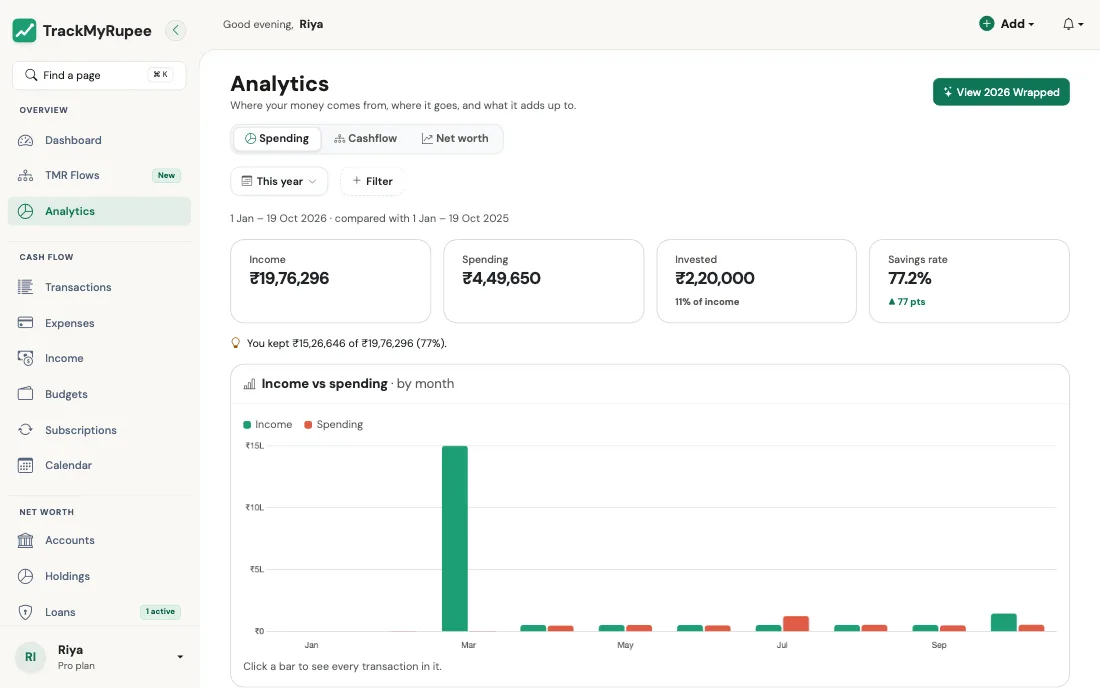Viewport: 1100px width, 688px height.
Task: Click the TrackMyRupee logo icon
Action: pyautogui.click(x=24, y=30)
